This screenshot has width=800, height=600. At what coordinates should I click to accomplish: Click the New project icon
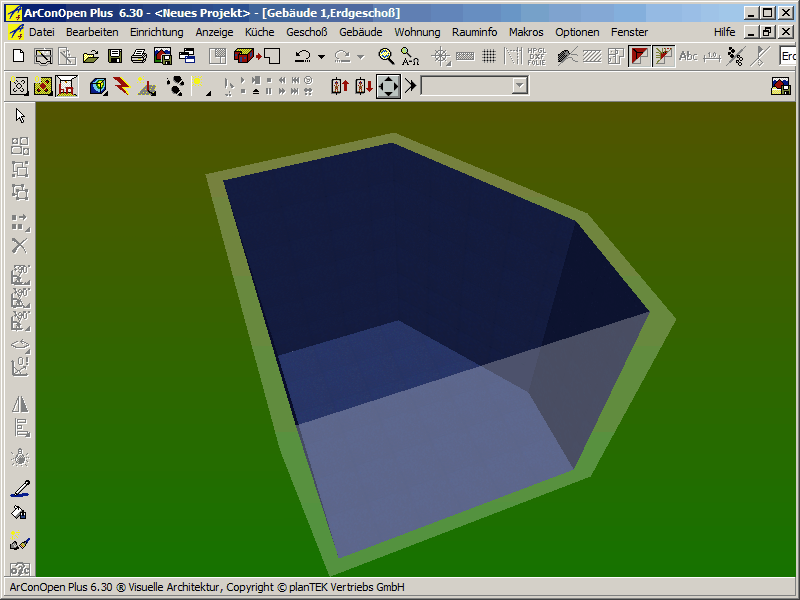[18, 56]
